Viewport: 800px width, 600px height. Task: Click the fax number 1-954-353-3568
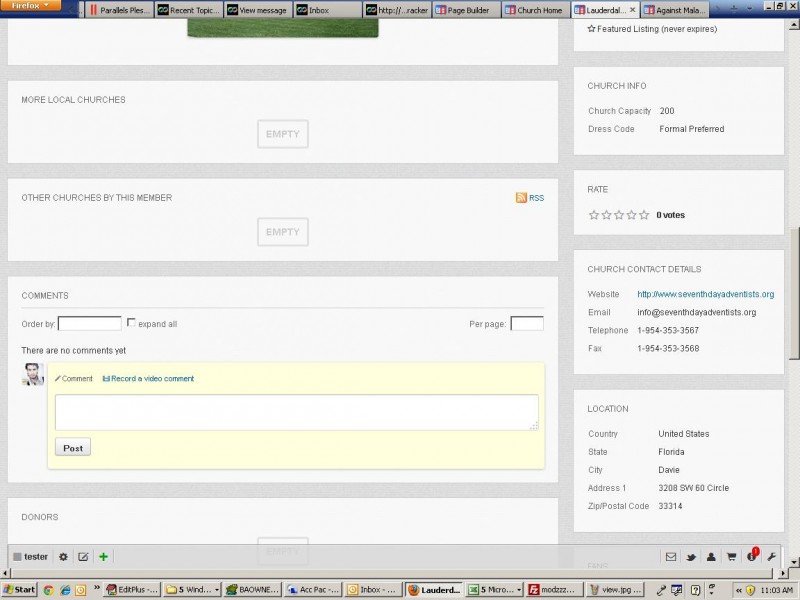click(x=668, y=348)
